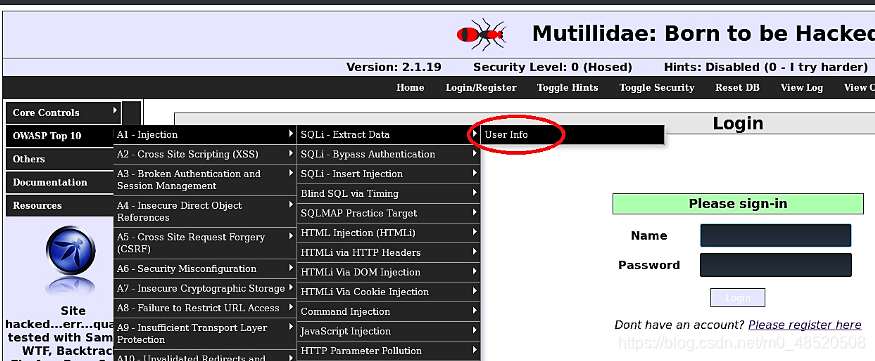Click the User Info submenu entry
The width and height of the screenshot is (875, 361).
(573, 134)
